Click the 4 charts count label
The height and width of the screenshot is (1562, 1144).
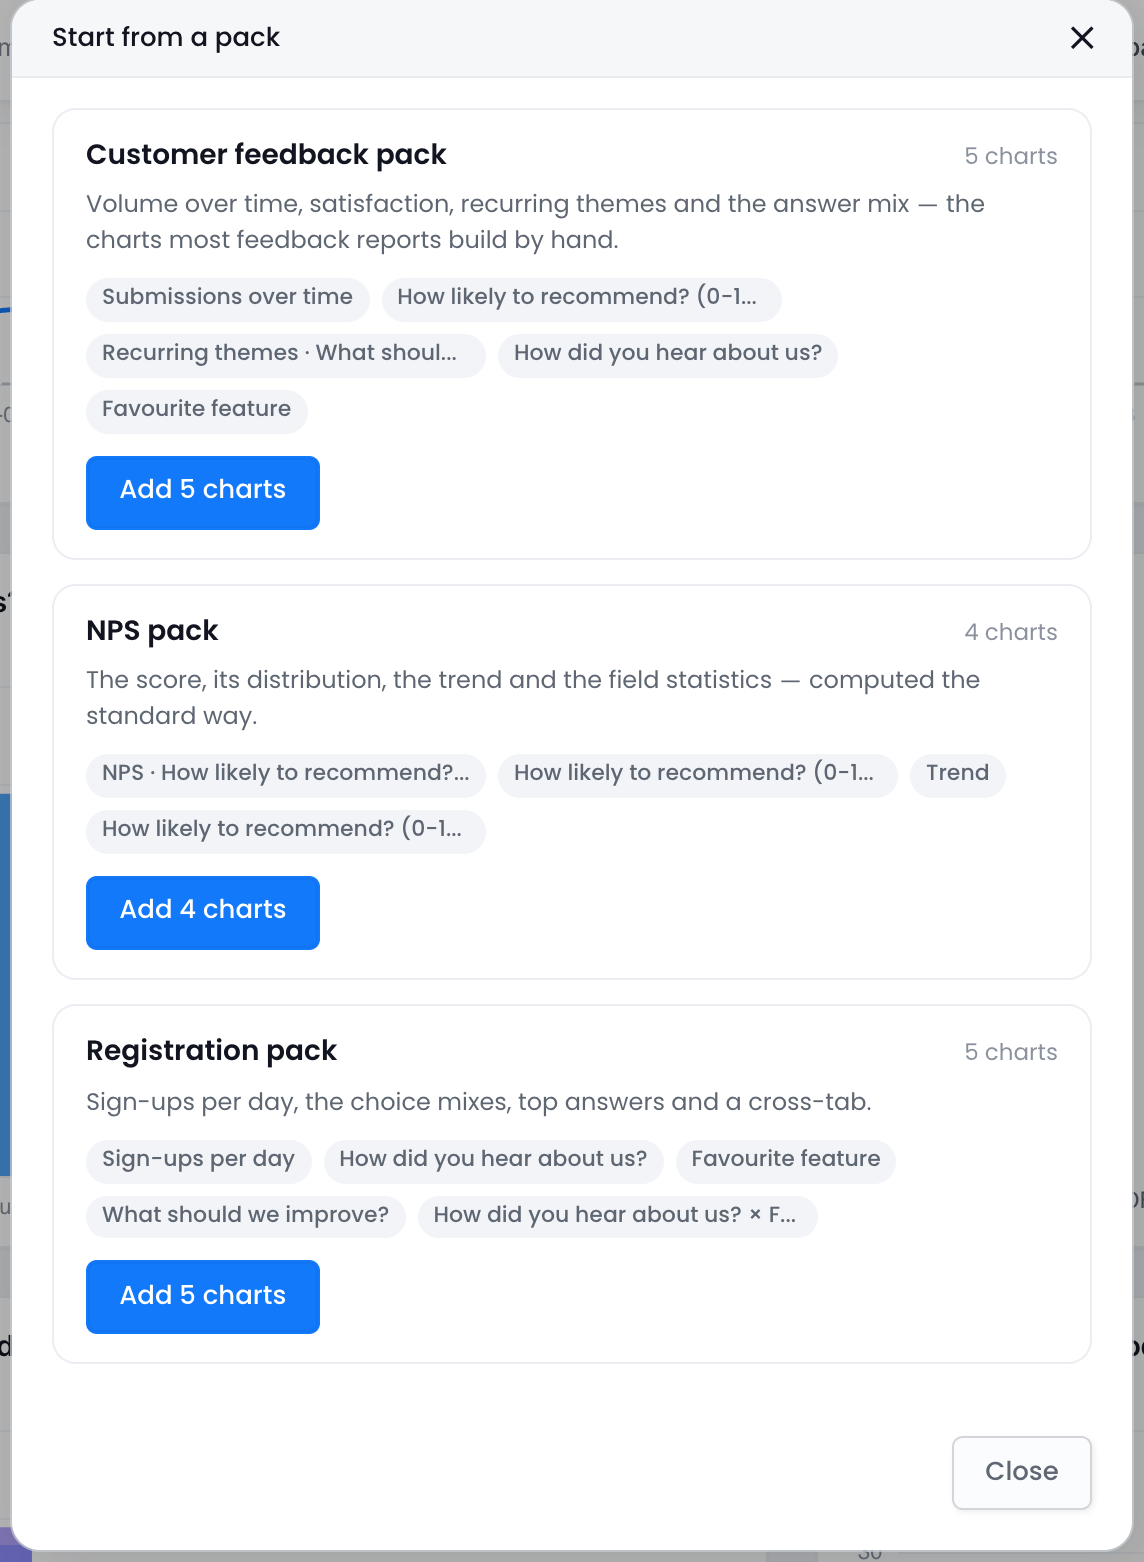click(x=1010, y=632)
